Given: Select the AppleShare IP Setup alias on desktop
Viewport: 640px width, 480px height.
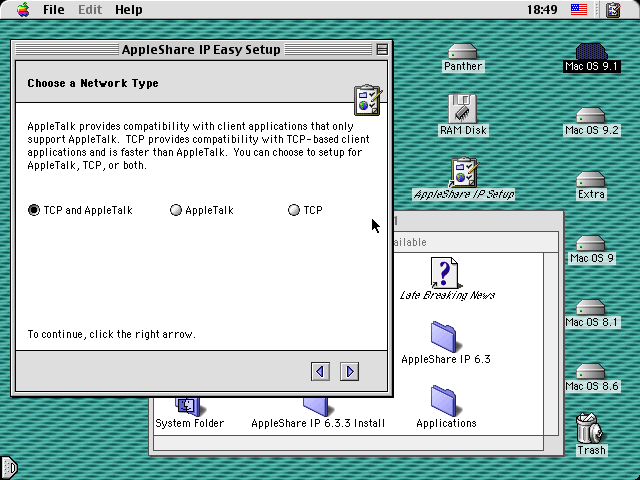Looking at the screenshot, I should click(x=464, y=173).
